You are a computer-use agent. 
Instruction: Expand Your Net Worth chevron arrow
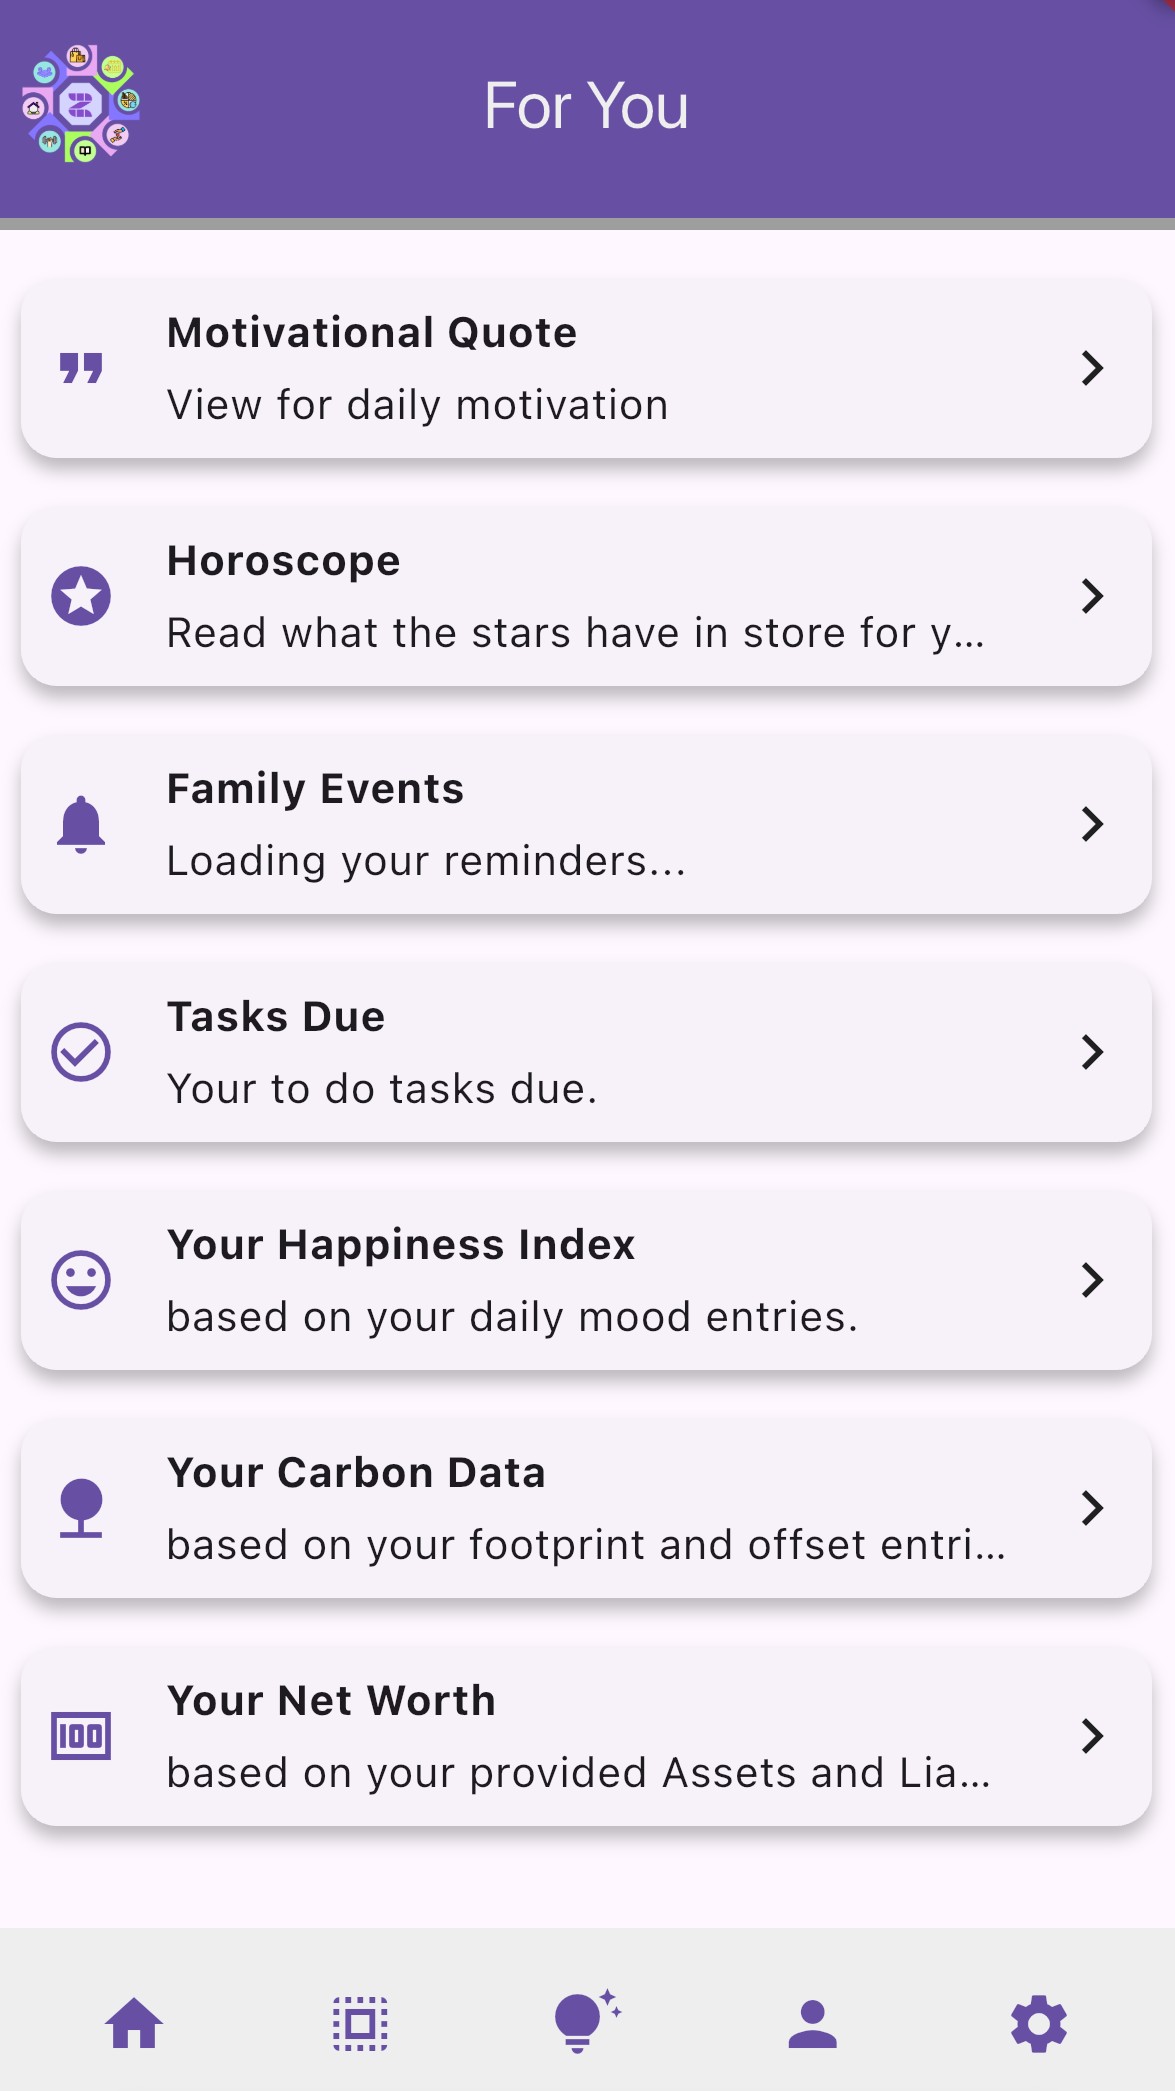click(1092, 1736)
